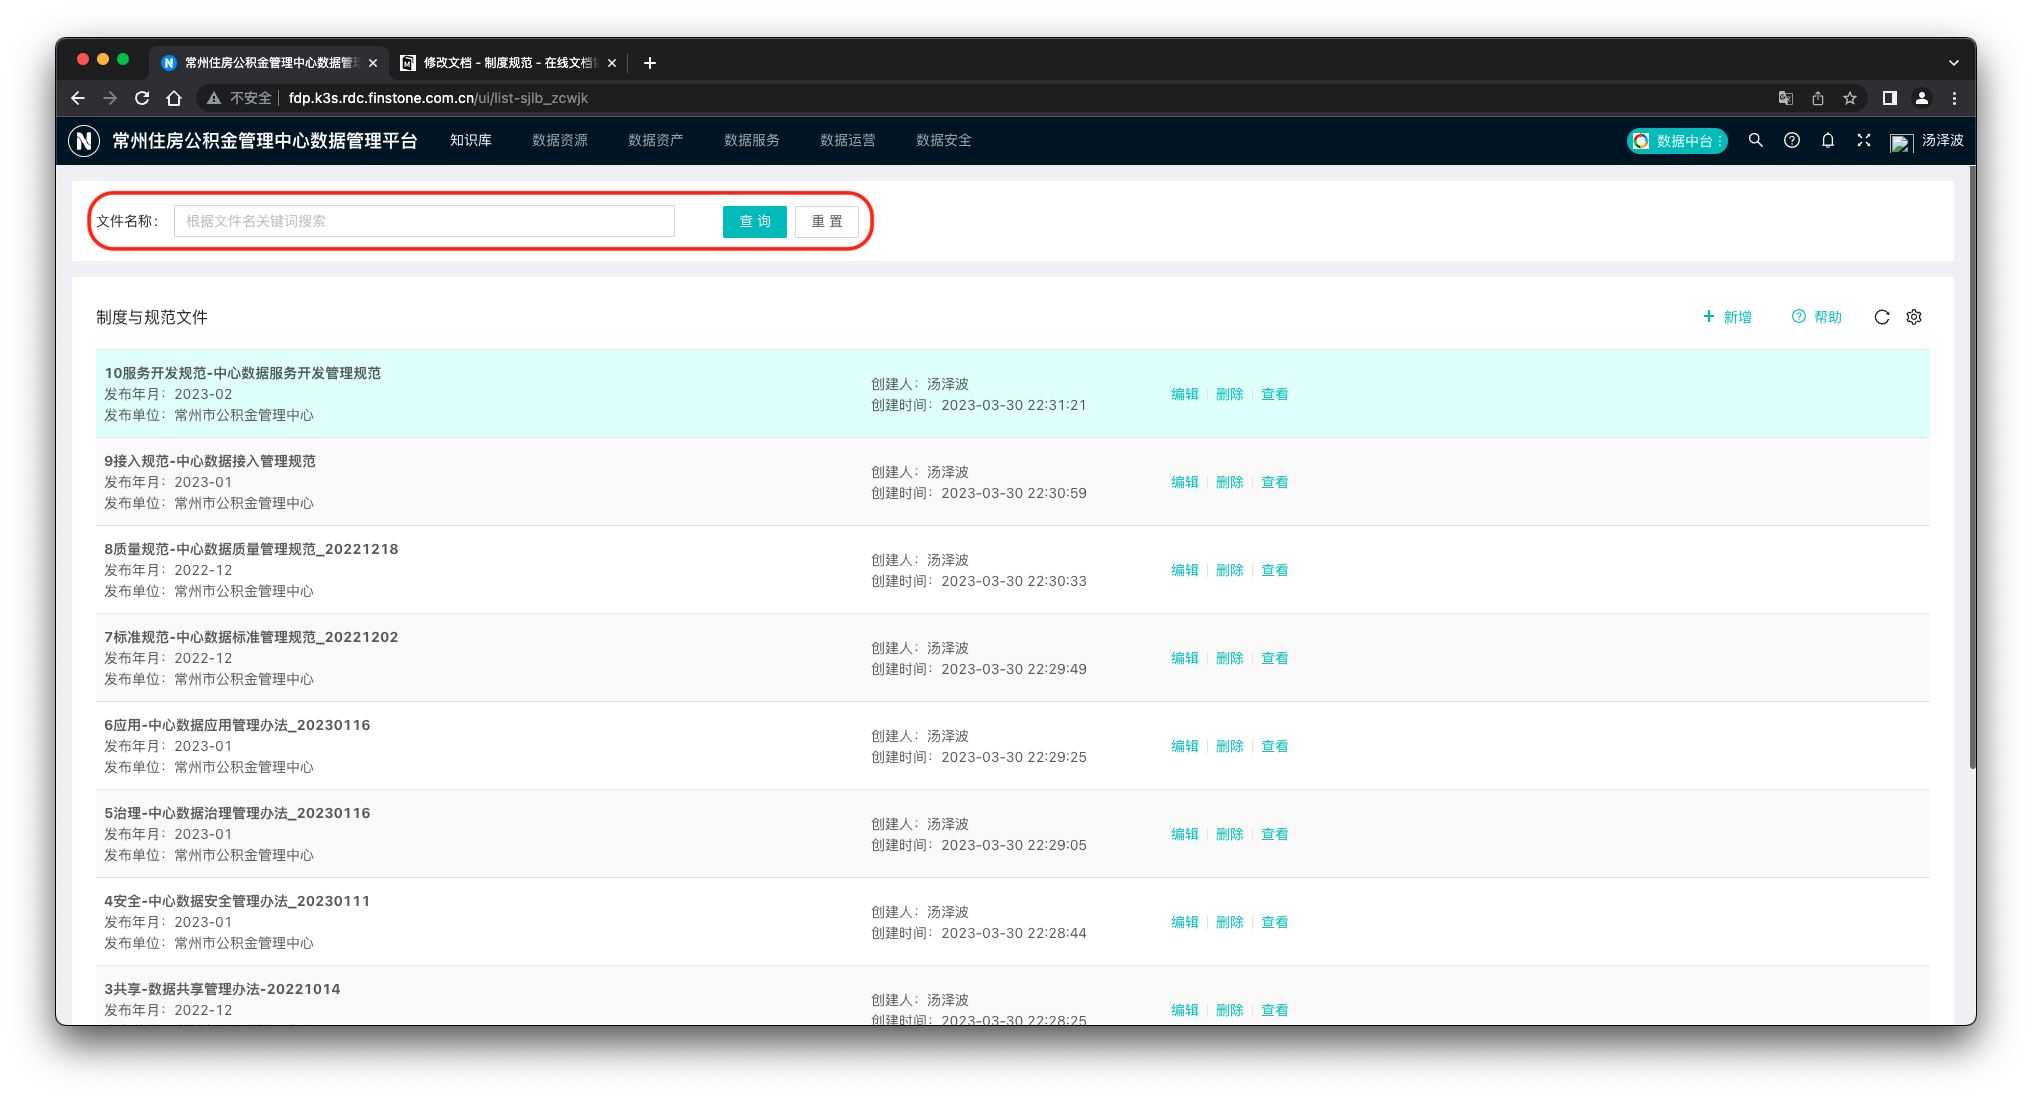Delete the 10服务开发规范 document
Image resolution: width=2032 pixels, height=1099 pixels.
(1230, 394)
